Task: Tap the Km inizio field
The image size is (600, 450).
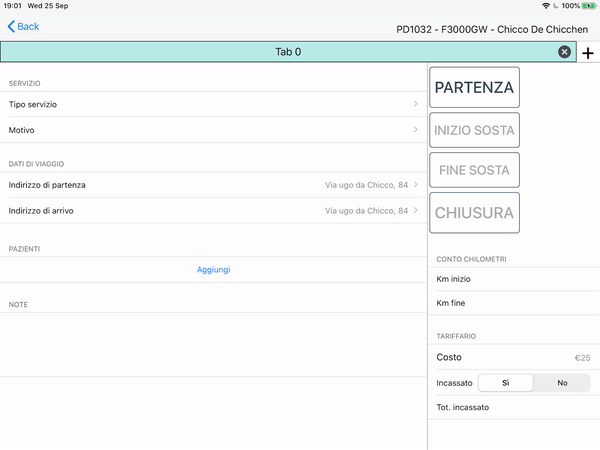Action: pos(514,279)
